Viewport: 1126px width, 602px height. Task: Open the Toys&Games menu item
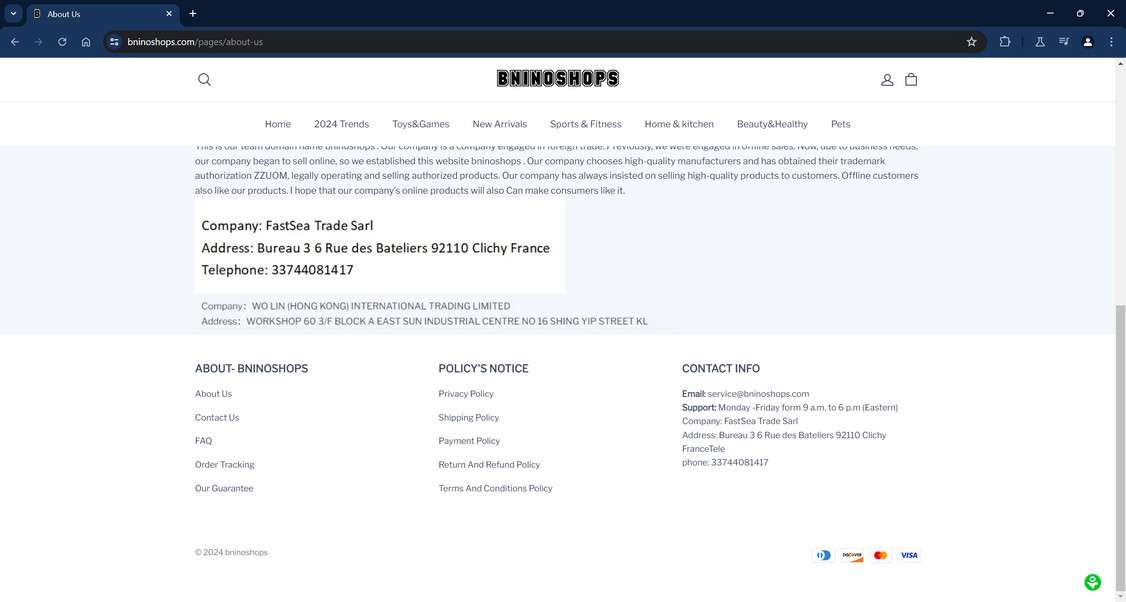(421, 124)
